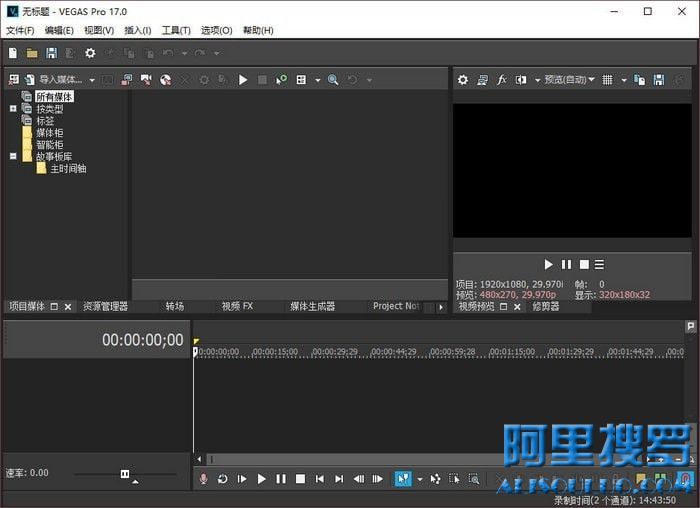Expand the 按类型 tree node
The height and width of the screenshot is (508, 700).
pyautogui.click(x=13, y=108)
